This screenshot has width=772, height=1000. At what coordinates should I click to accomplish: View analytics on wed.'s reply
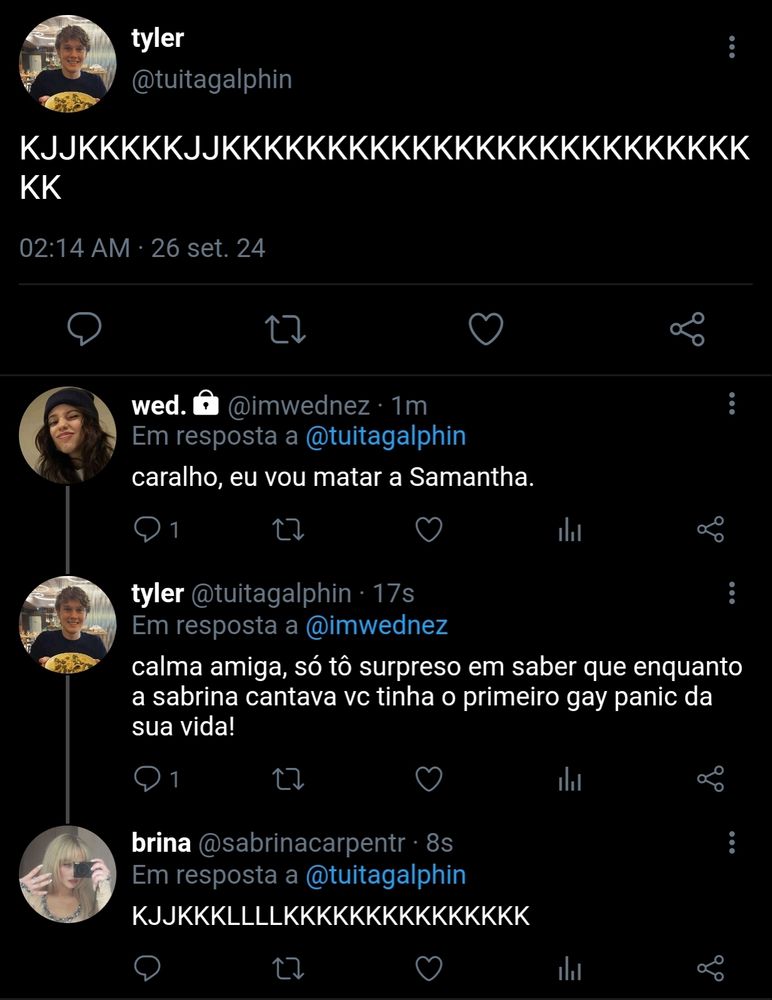570,530
